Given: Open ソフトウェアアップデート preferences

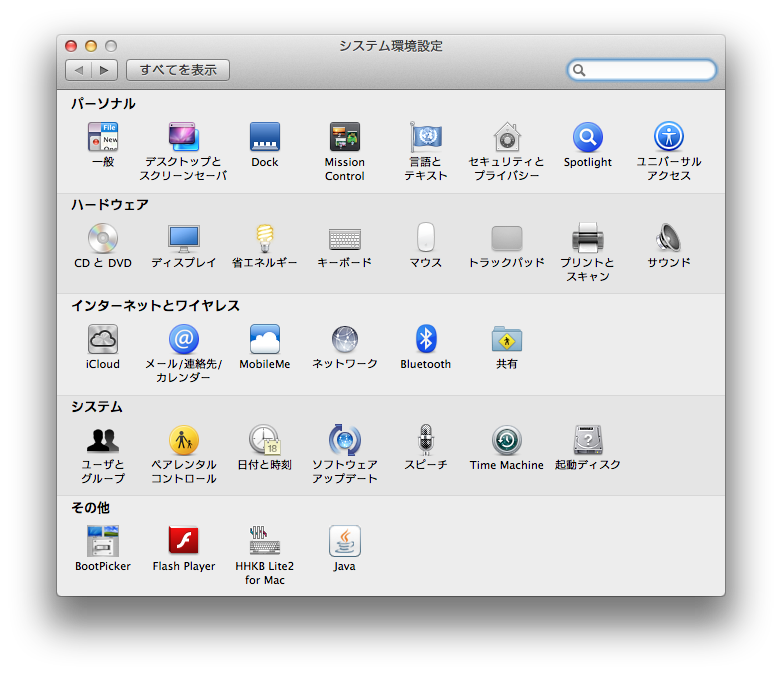Looking at the screenshot, I should 345,440.
